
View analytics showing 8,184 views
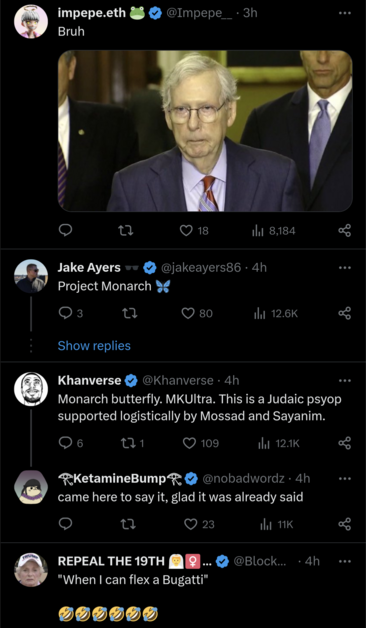pos(273,231)
